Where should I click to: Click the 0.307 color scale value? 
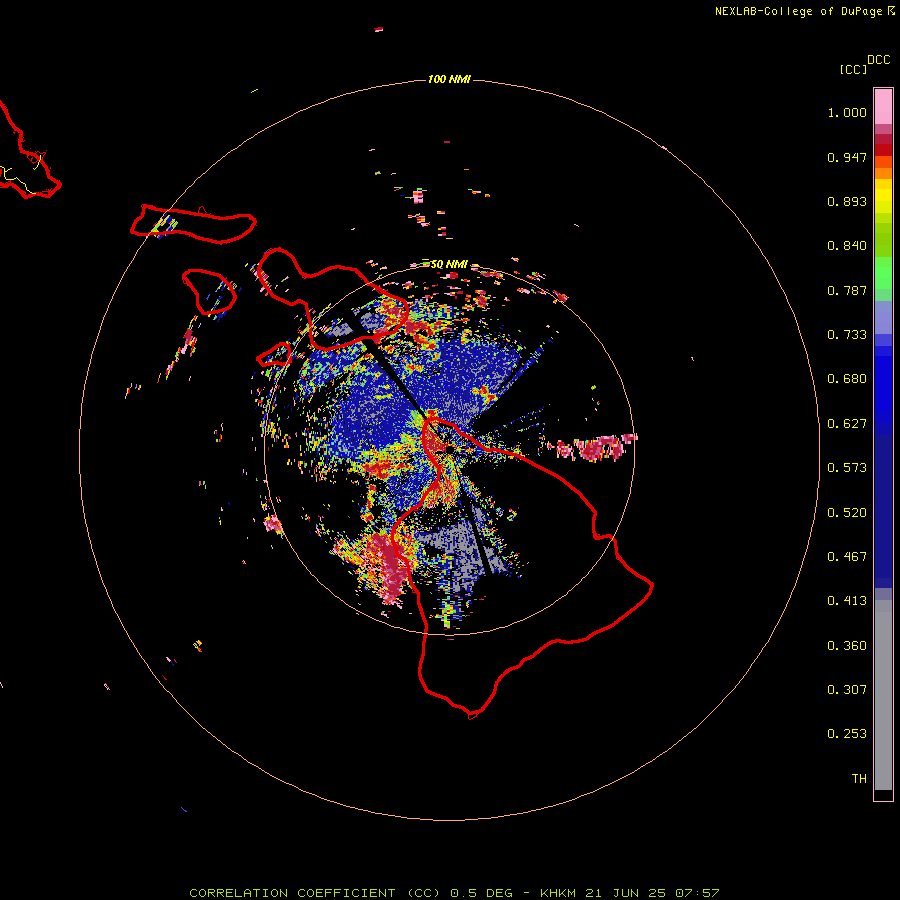(847, 690)
